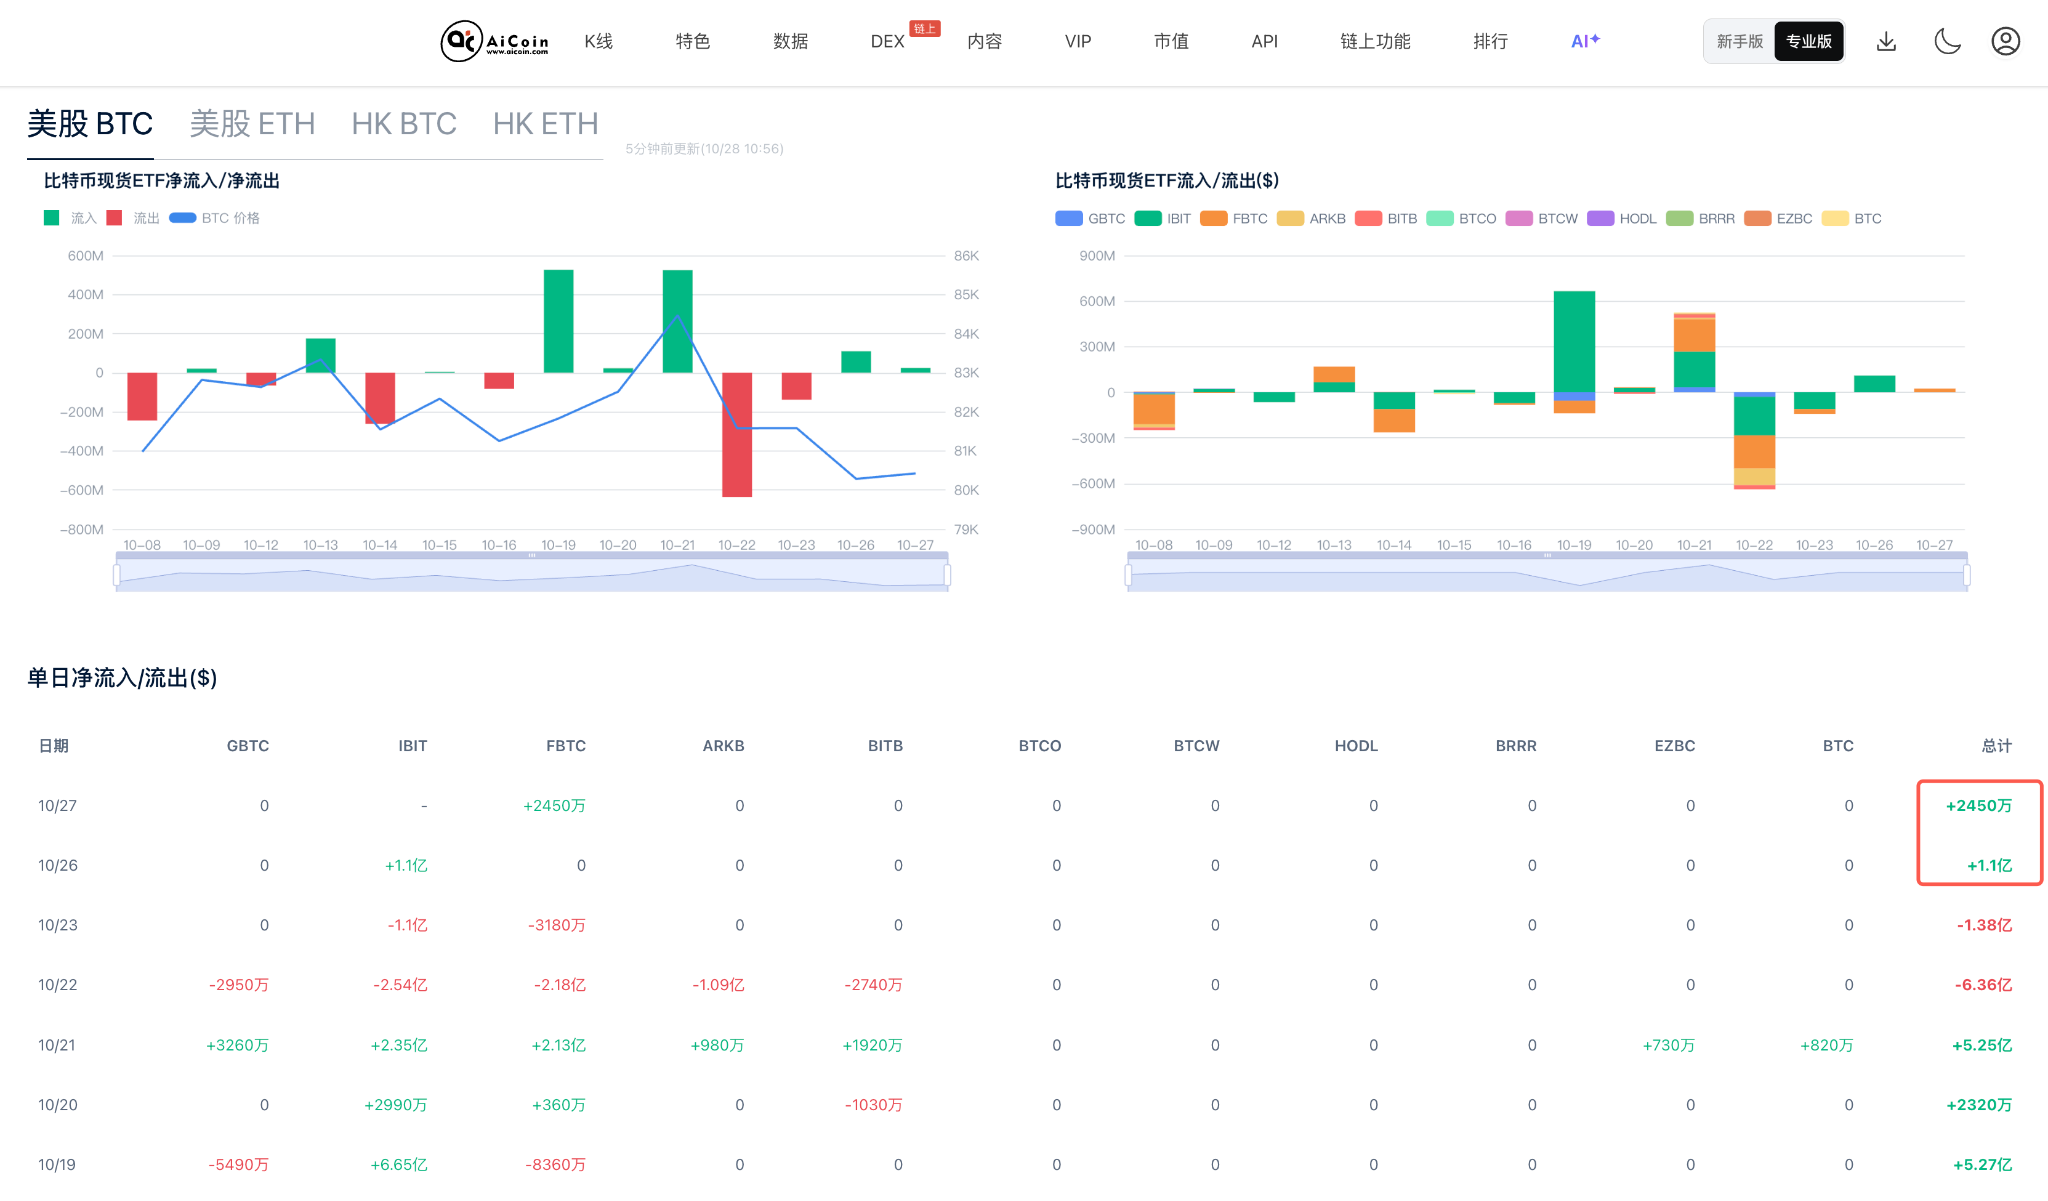Toggle IBIT legend series
The width and height of the screenshot is (2048, 1201).
1163,219
